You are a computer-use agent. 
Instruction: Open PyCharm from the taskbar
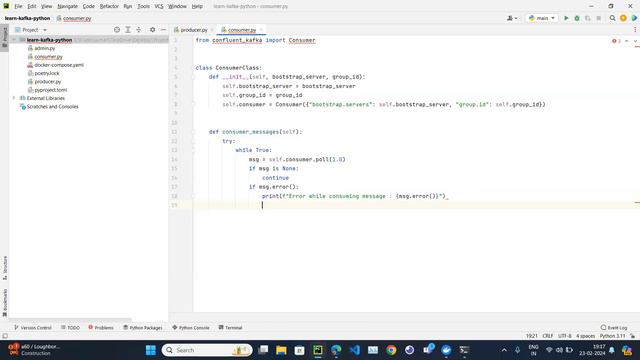click(x=318, y=350)
